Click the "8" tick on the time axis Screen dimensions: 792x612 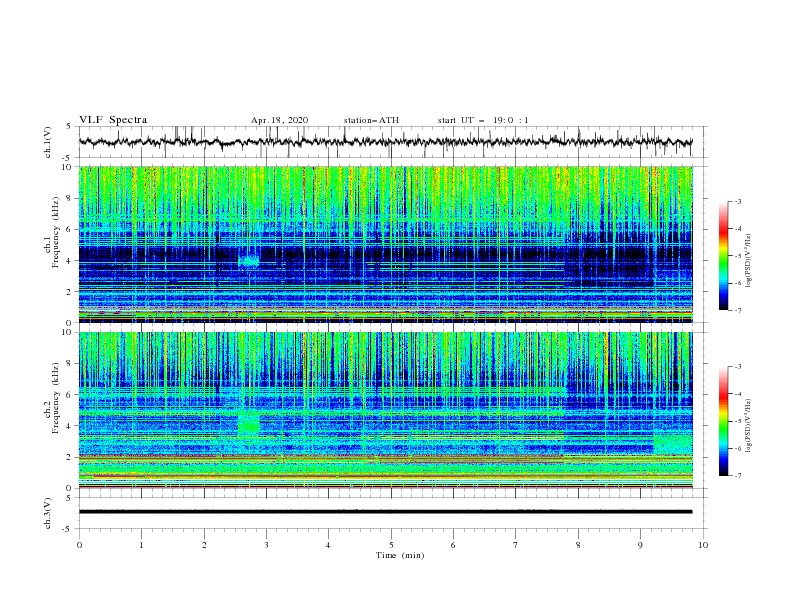pos(578,545)
